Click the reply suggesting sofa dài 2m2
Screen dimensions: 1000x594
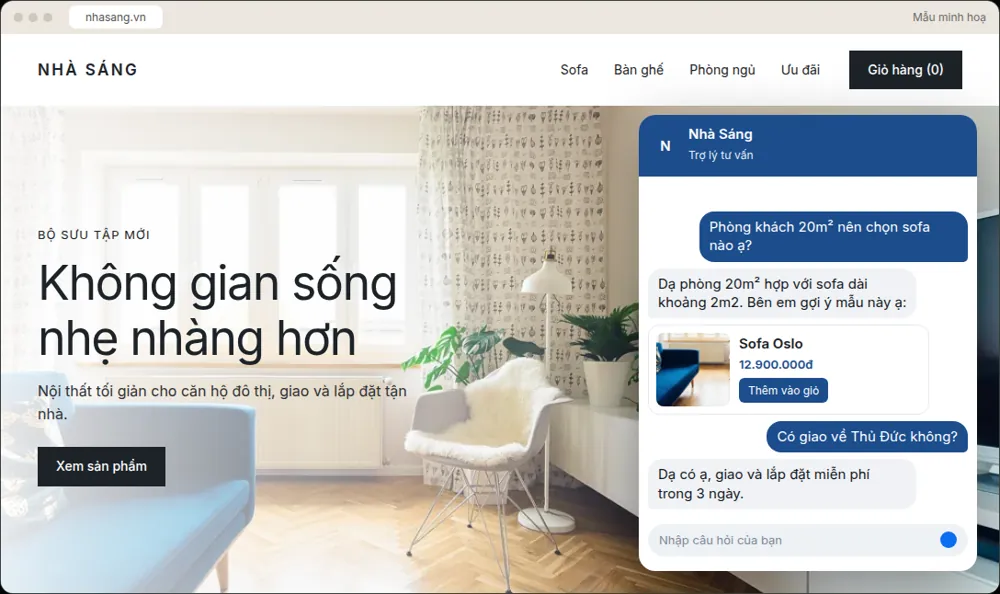782,293
